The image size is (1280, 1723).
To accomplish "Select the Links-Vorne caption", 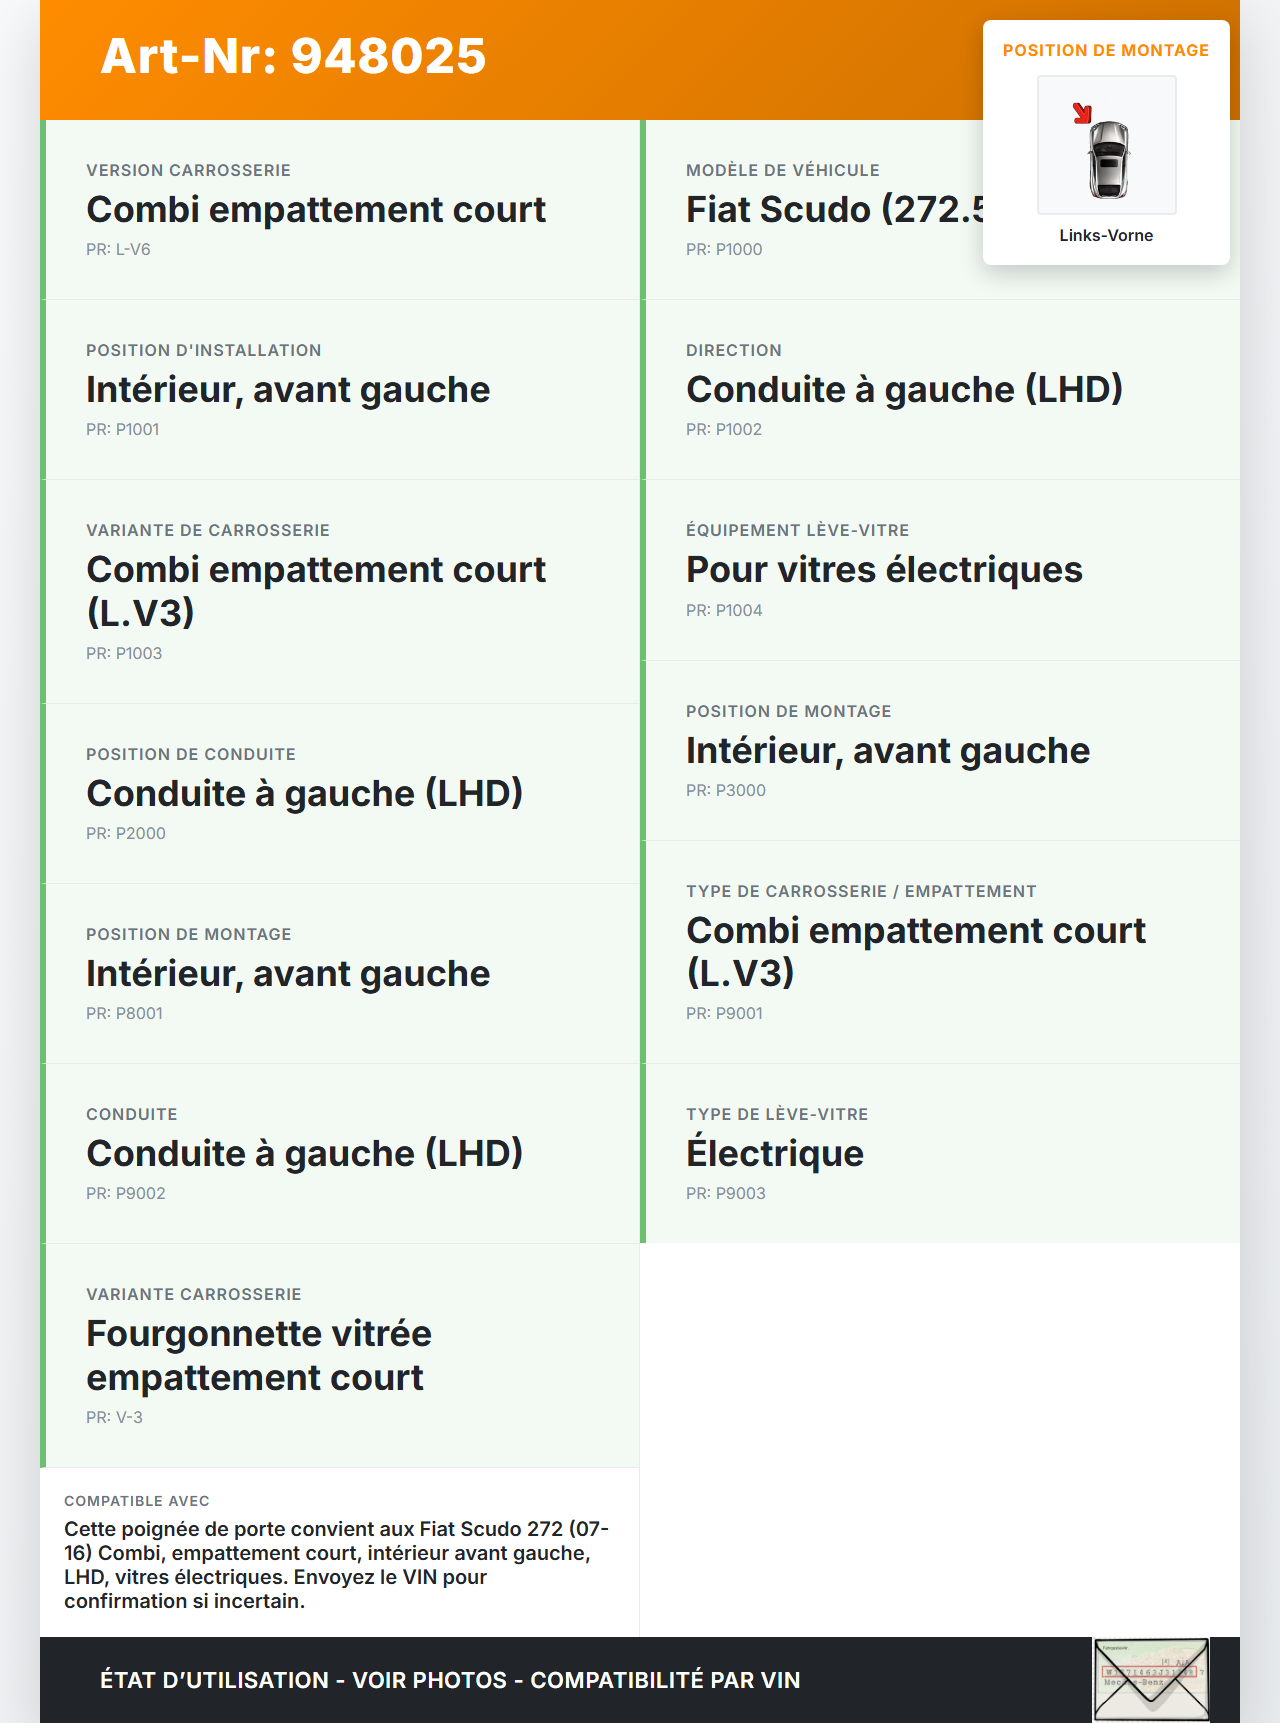I will click(1106, 236).
